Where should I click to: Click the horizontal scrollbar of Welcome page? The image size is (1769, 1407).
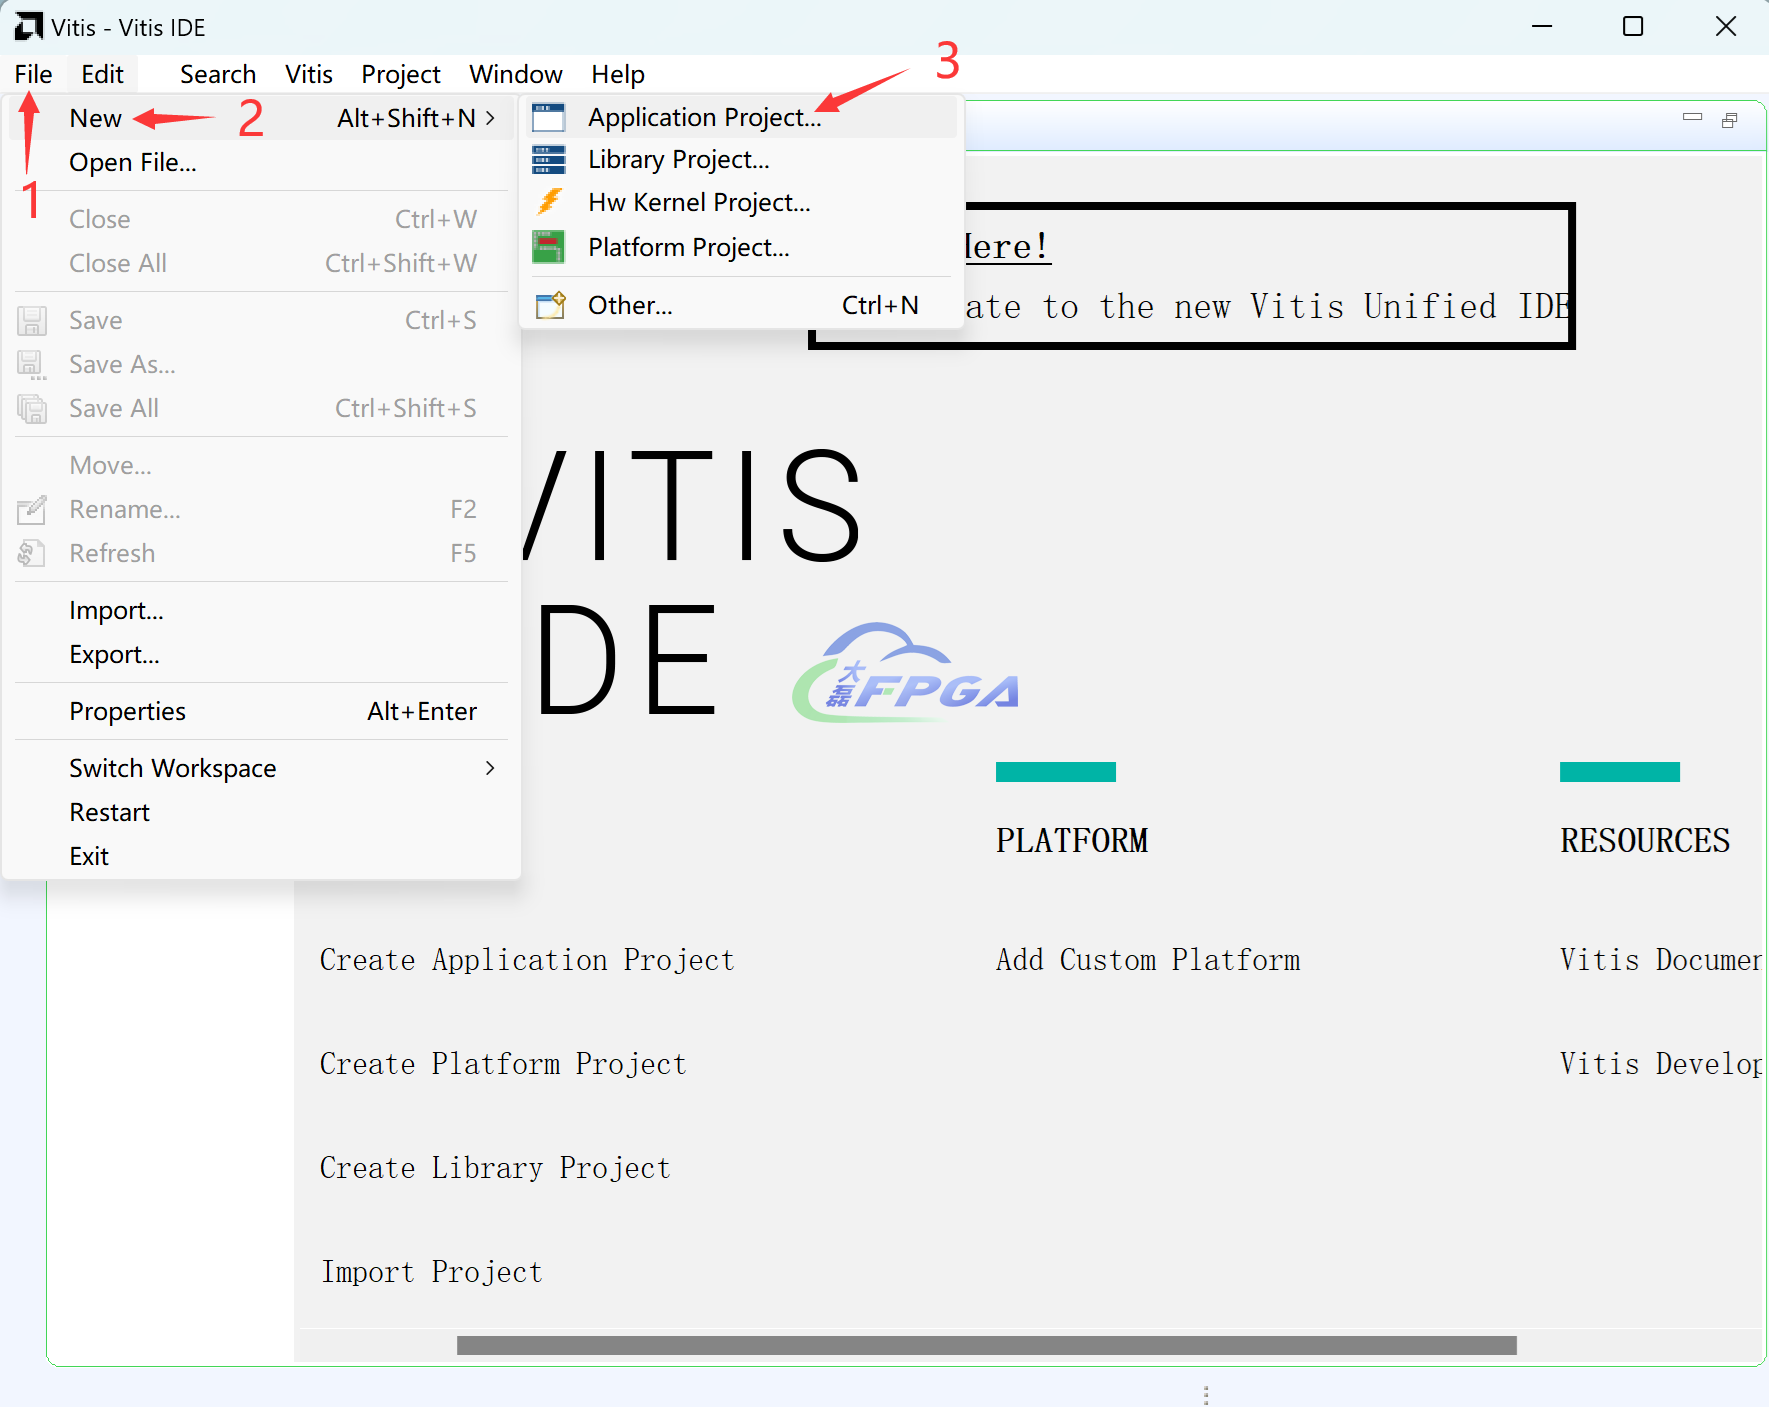[986, 1345]
